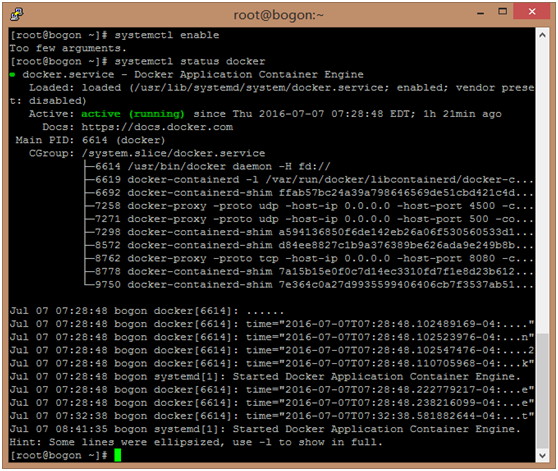This screenshot has height=471, width=558.
Task: Click the 9750 docker-containerd-shim process line
Action: point(314,285)
